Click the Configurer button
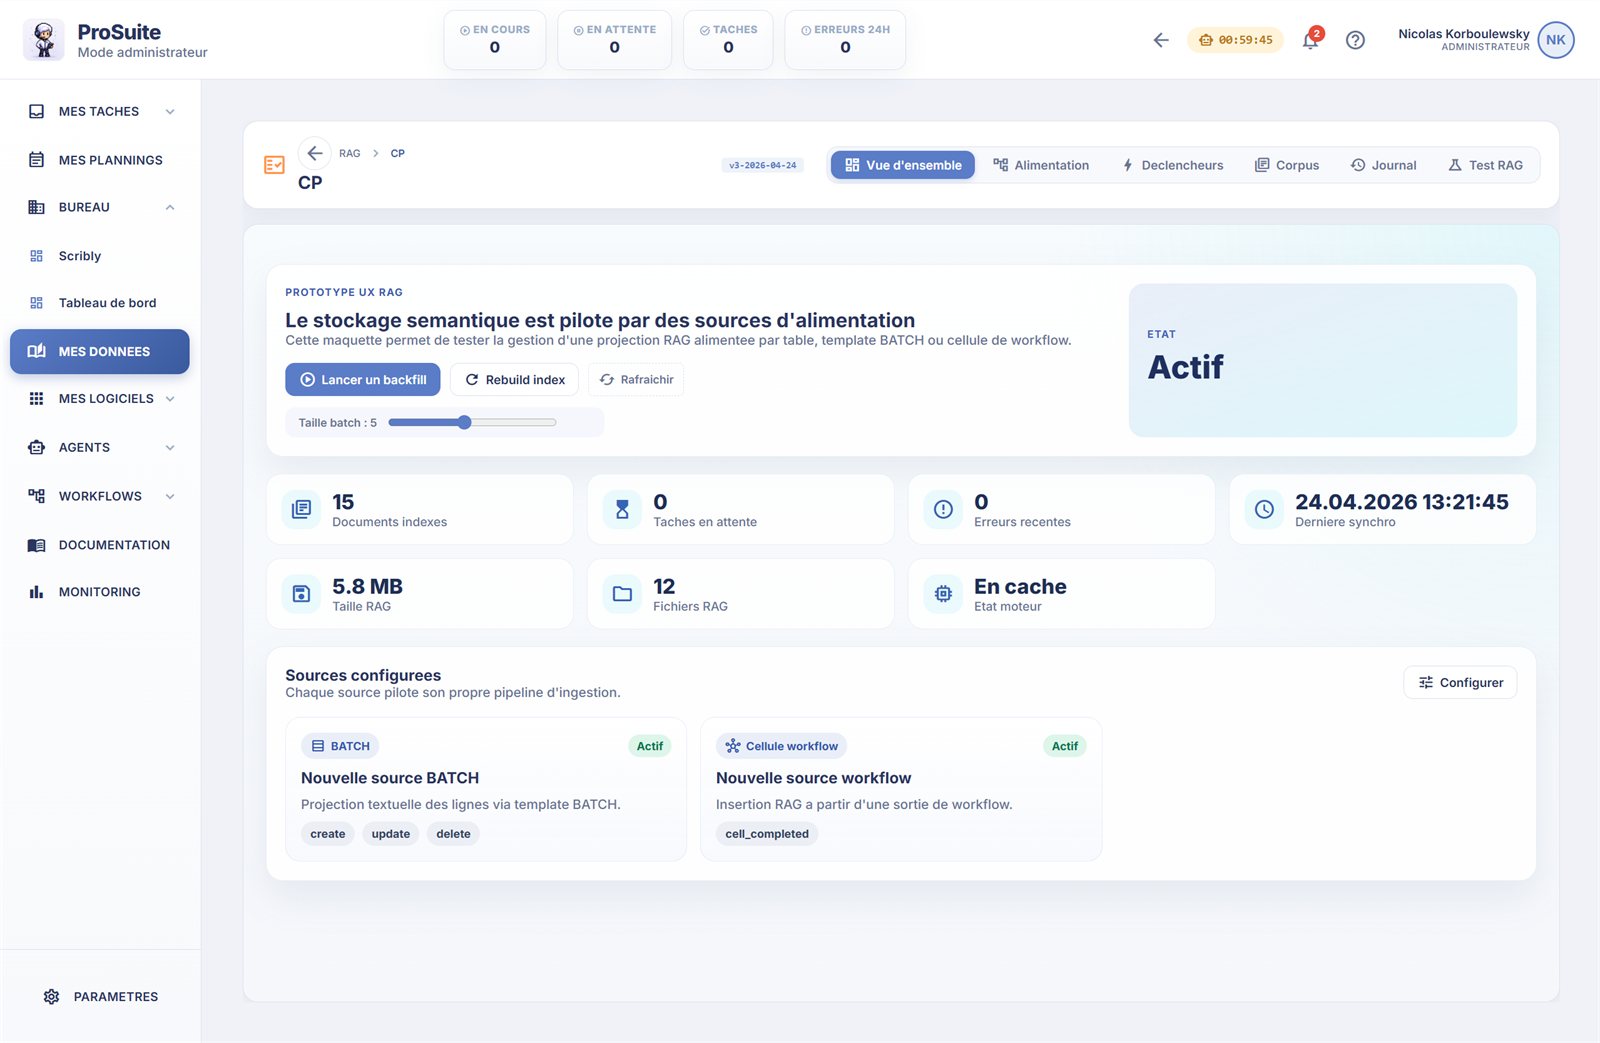The image size is (1600, 1043). click(1460, 682)
